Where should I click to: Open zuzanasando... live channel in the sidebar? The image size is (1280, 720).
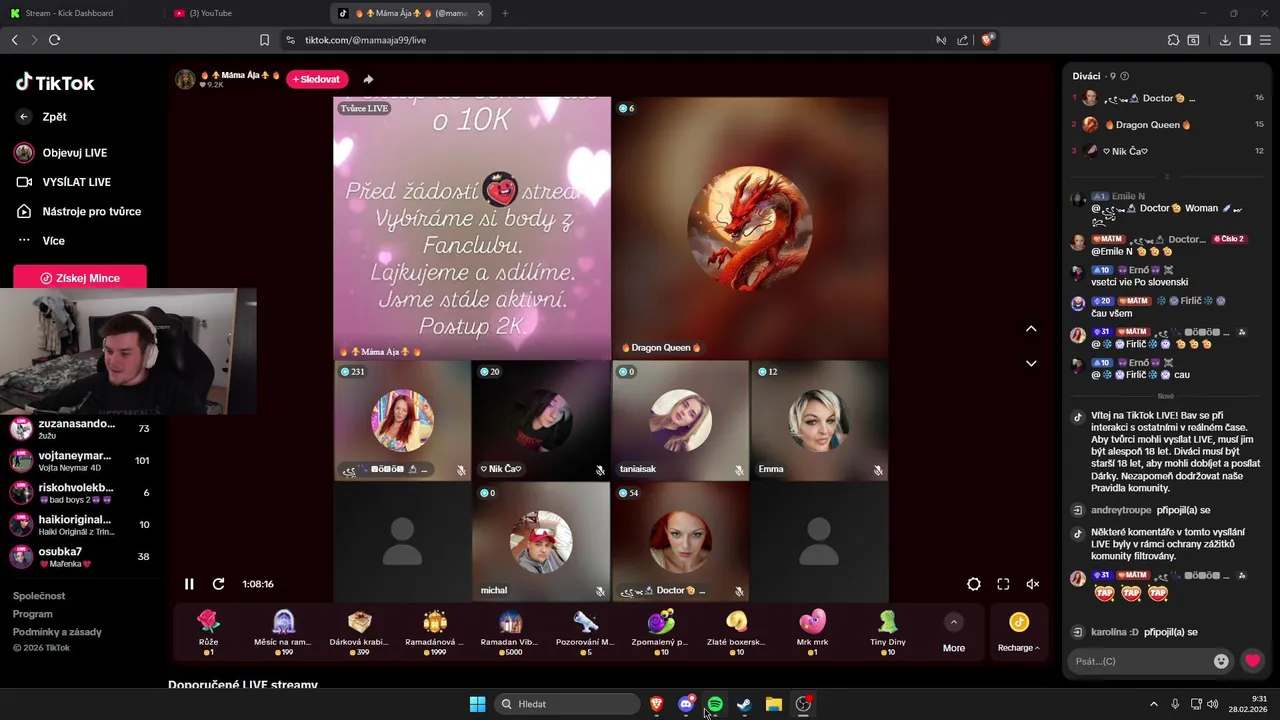[81, 429]
